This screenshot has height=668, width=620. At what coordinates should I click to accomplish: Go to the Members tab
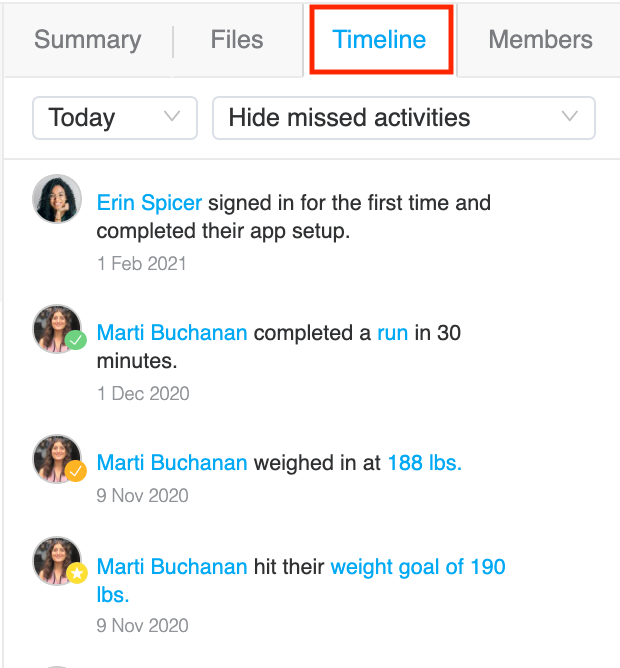click(540, 40)
